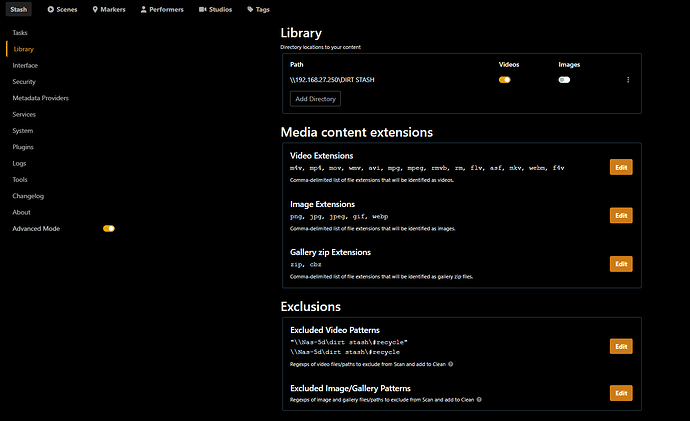Screen dimensions: 690x421
Task: Disable Videos toggle for DIRT STASH path
Action: coord(504,79)
